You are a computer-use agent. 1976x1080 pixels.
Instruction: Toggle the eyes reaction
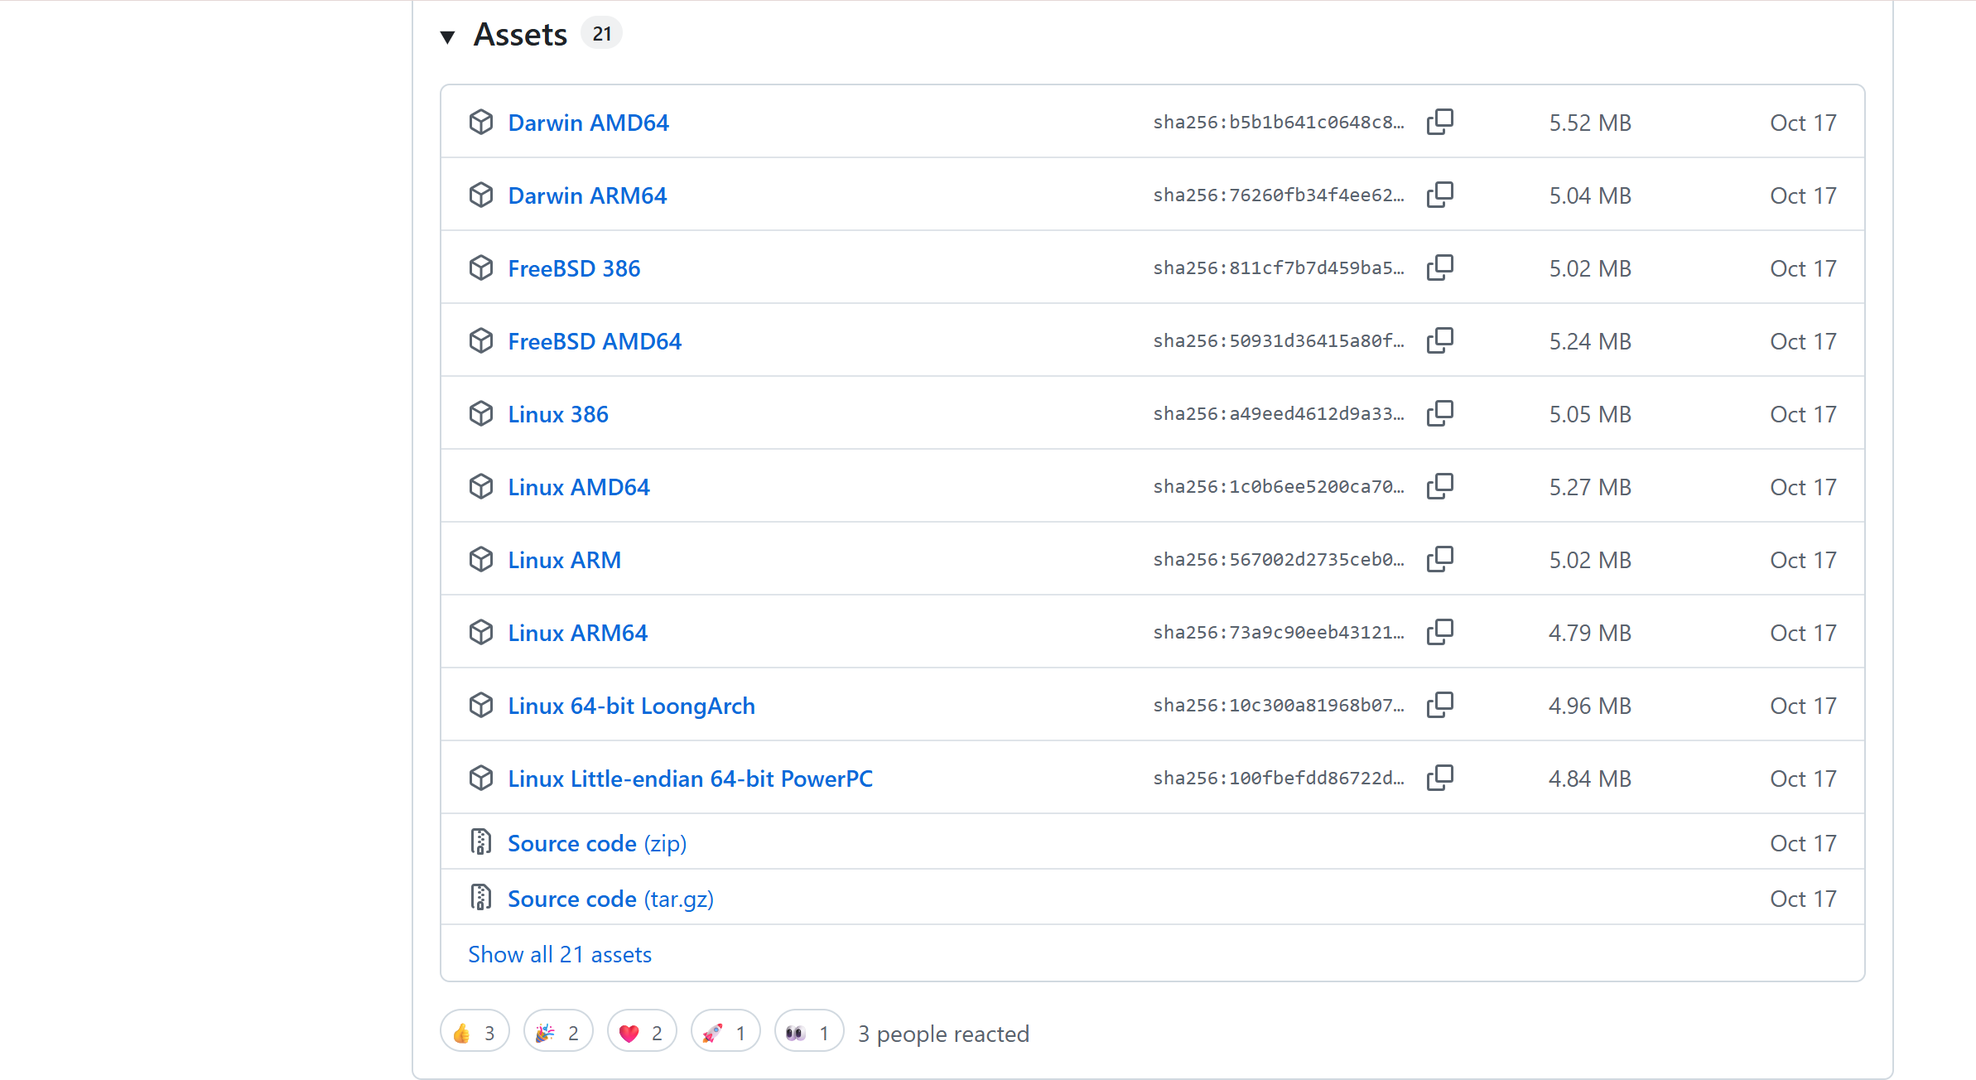(x=808, y=1033)
